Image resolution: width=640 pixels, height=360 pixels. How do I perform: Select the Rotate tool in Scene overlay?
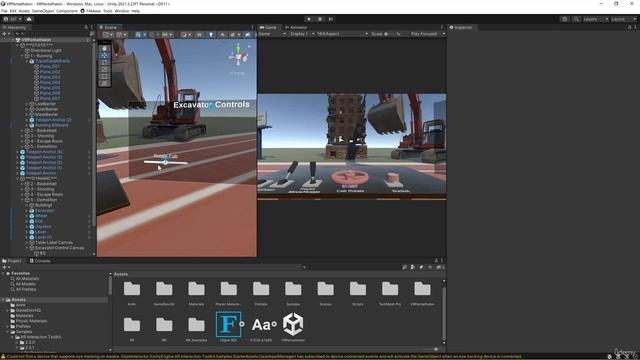point(104,62)
